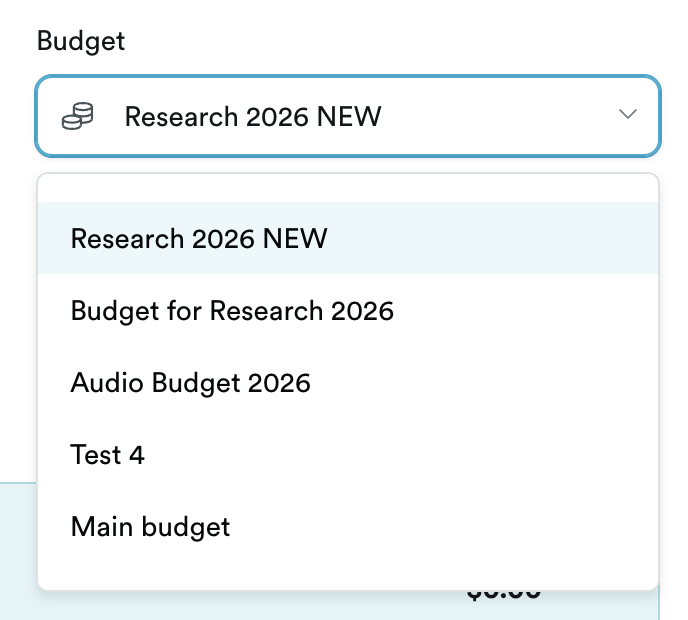
Task: Collapse the Budget dropdown with the chevron arrow
Action: tap(627, 114)
